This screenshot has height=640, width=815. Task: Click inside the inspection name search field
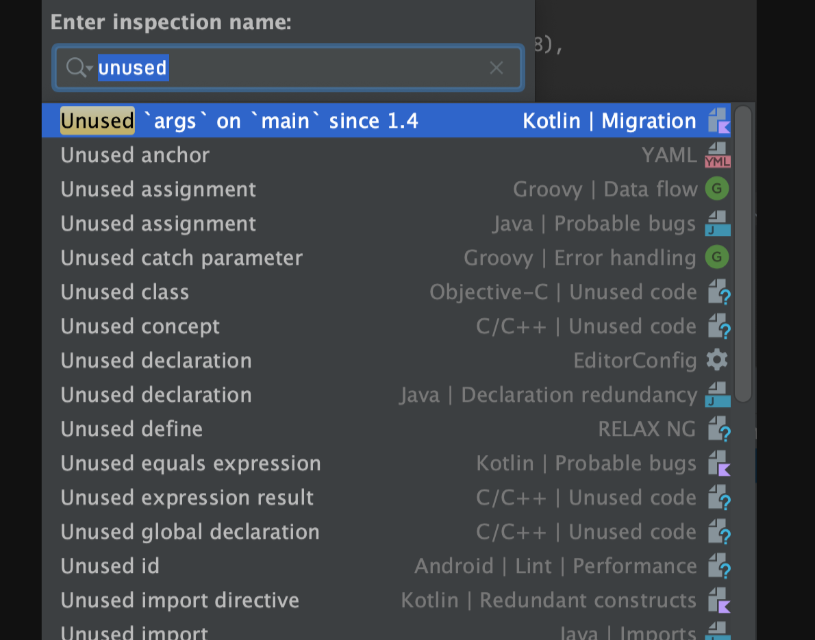click(x=280, y=68)
